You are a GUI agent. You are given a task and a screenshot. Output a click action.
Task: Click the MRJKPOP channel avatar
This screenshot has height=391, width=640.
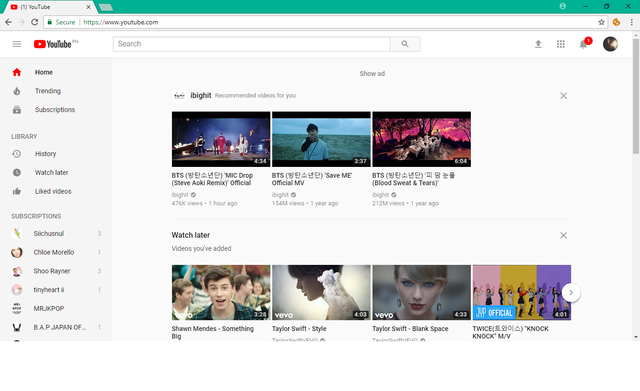coord(17,309)
